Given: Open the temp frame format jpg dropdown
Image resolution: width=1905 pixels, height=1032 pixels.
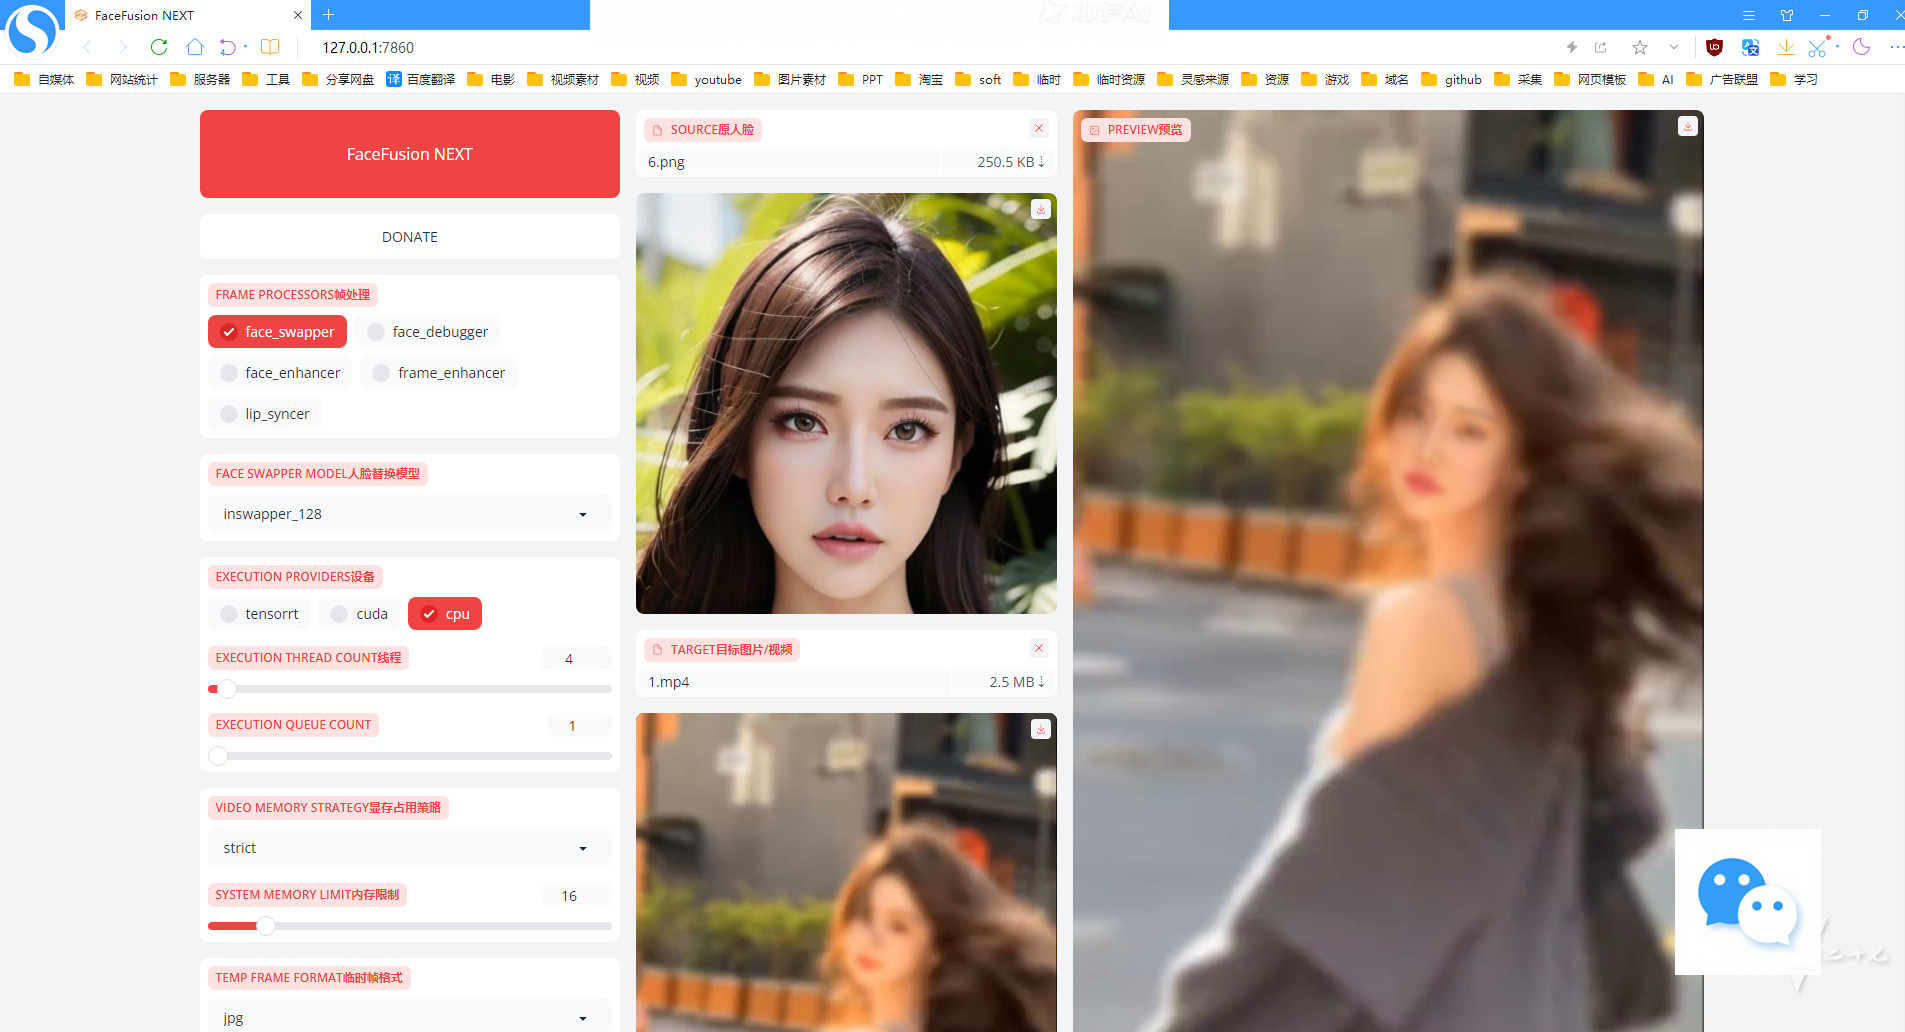Looking at the screenshot, I should 410,1016.
